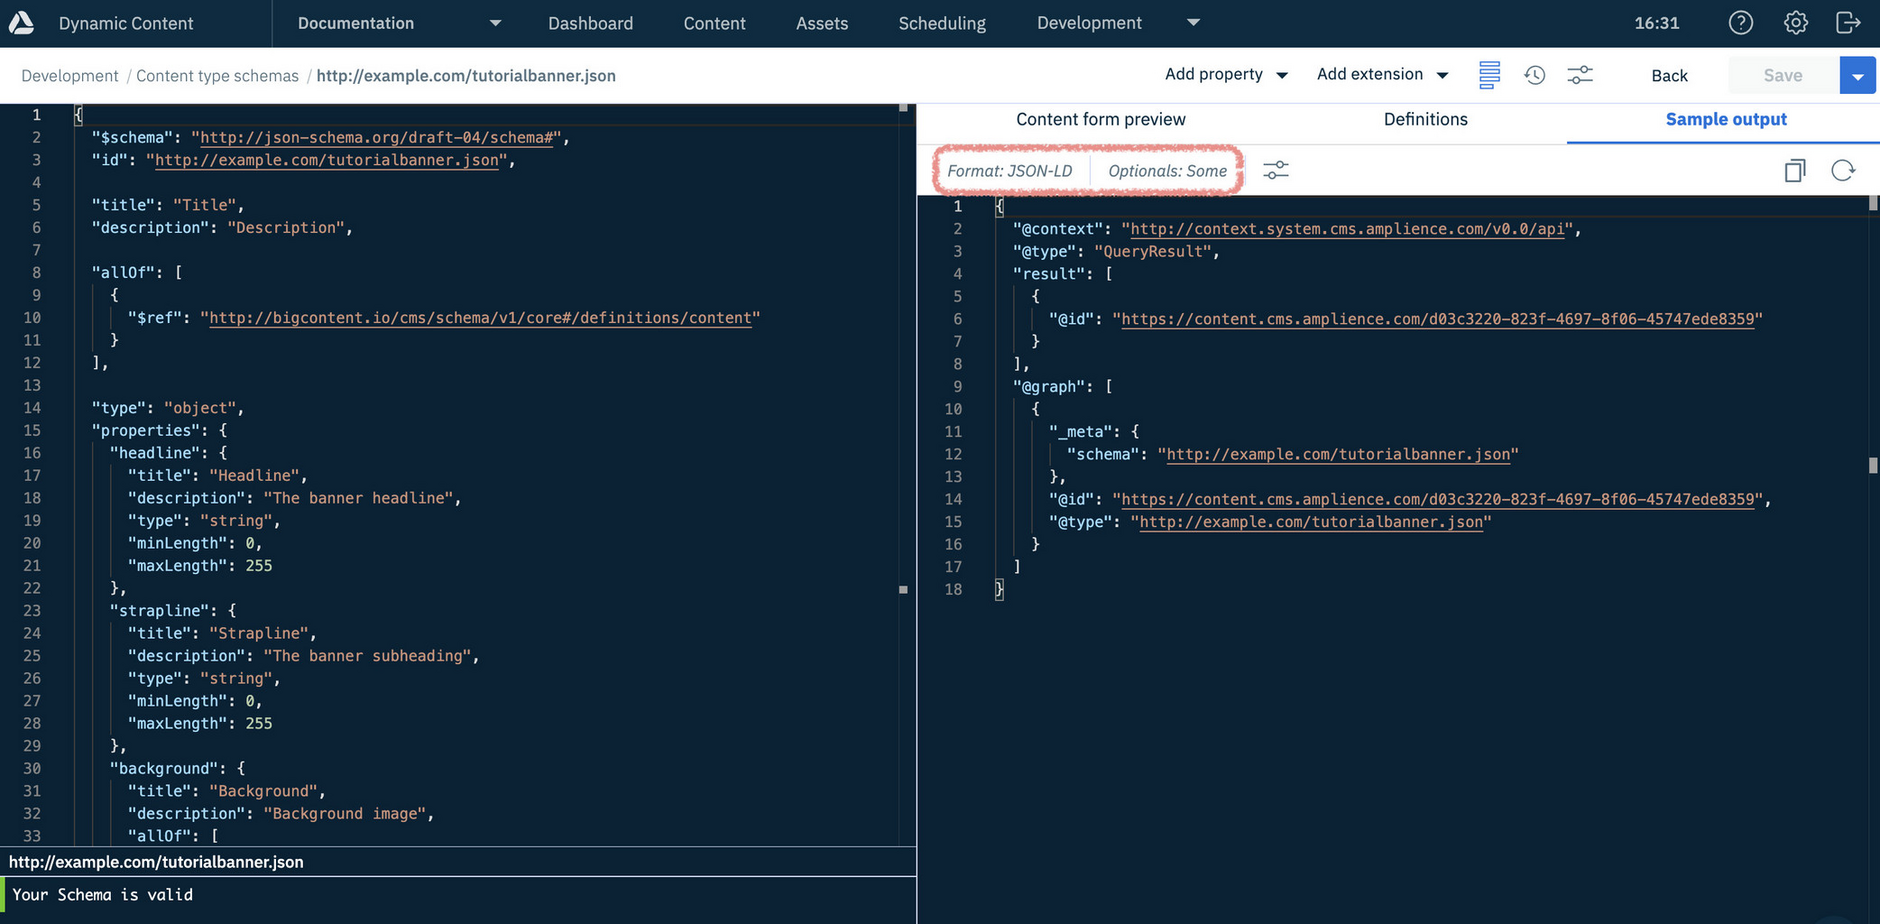Click 'Your Schema is valid' message

[x=102, y=895]
